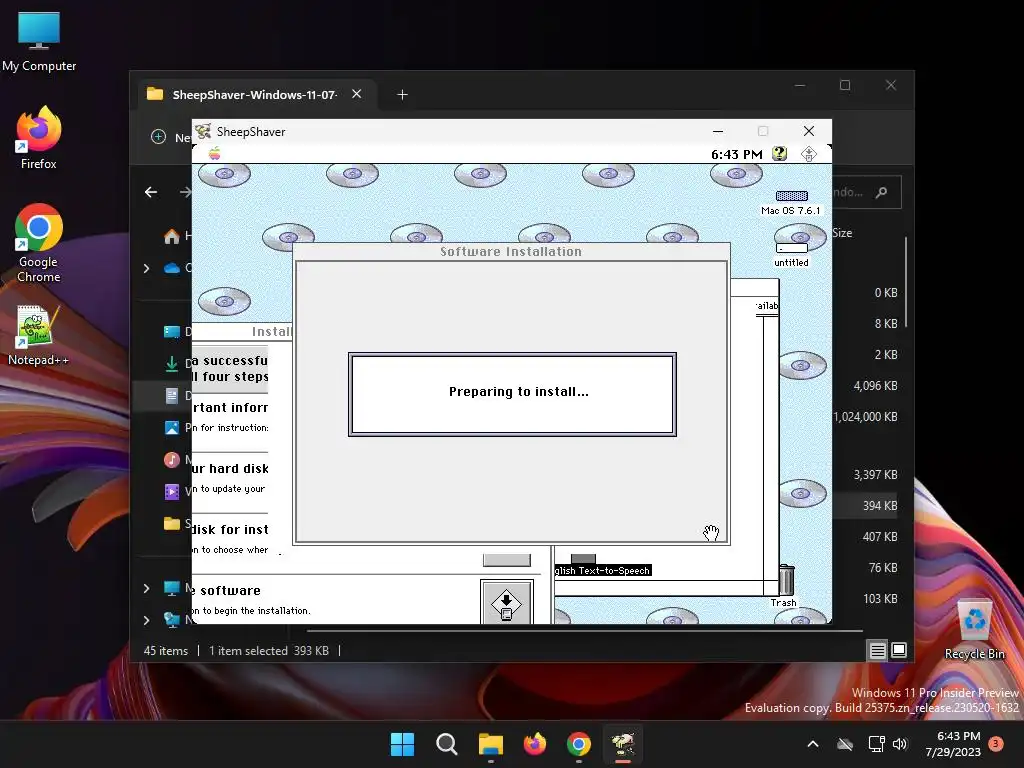Expand the OneDrive cloud tree item
The height and width of the screenshot is (768, 1024).
pyautogui.click(x=146, y=268)
